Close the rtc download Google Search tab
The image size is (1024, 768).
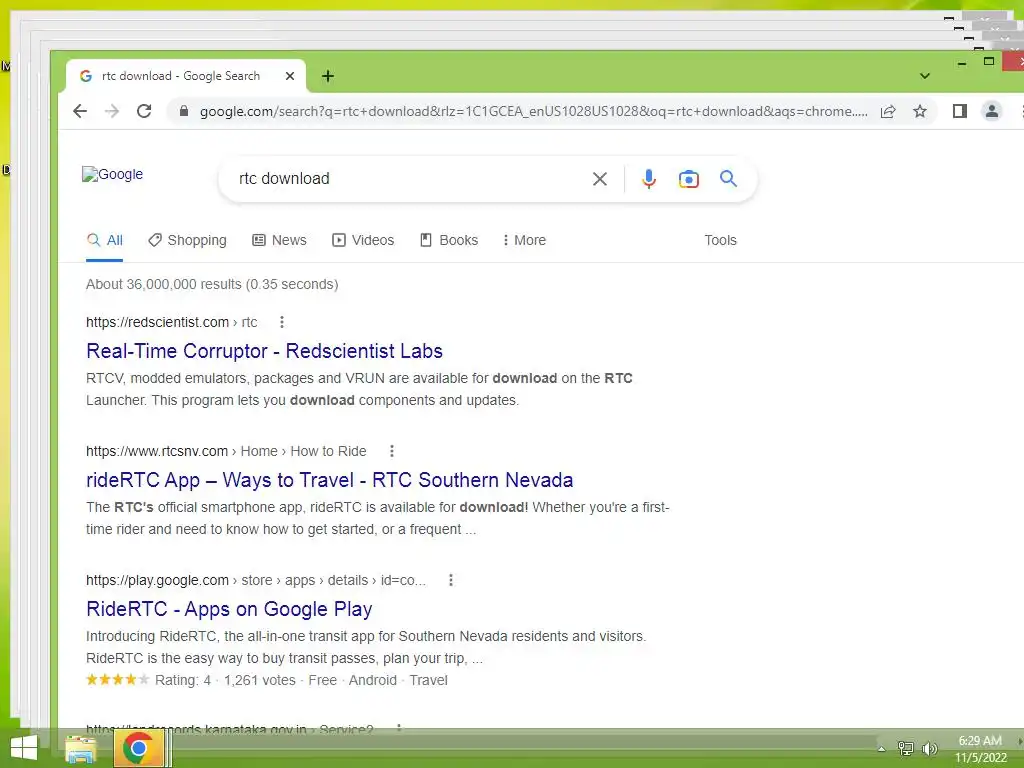tap(290, 76)
